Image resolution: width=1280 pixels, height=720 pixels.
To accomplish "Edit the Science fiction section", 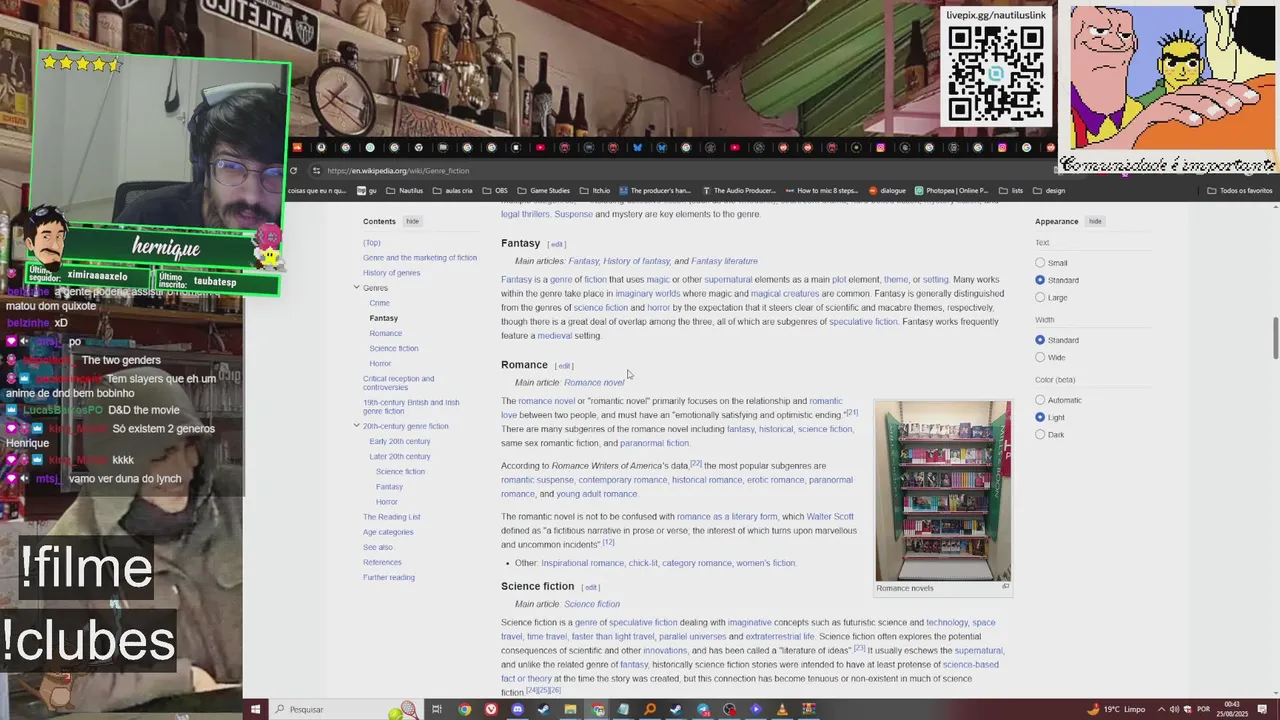I will [591, 587].
